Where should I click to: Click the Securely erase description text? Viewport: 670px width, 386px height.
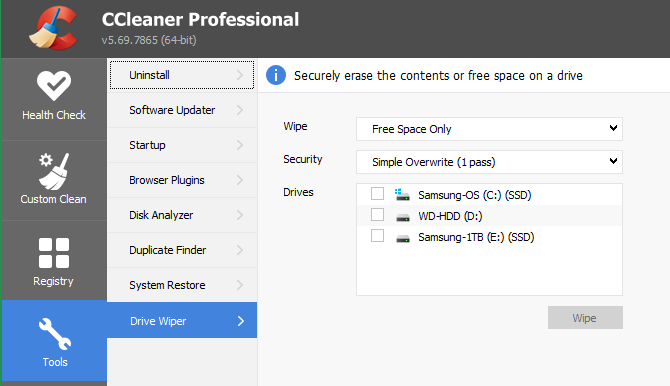[x=438, y=76]
